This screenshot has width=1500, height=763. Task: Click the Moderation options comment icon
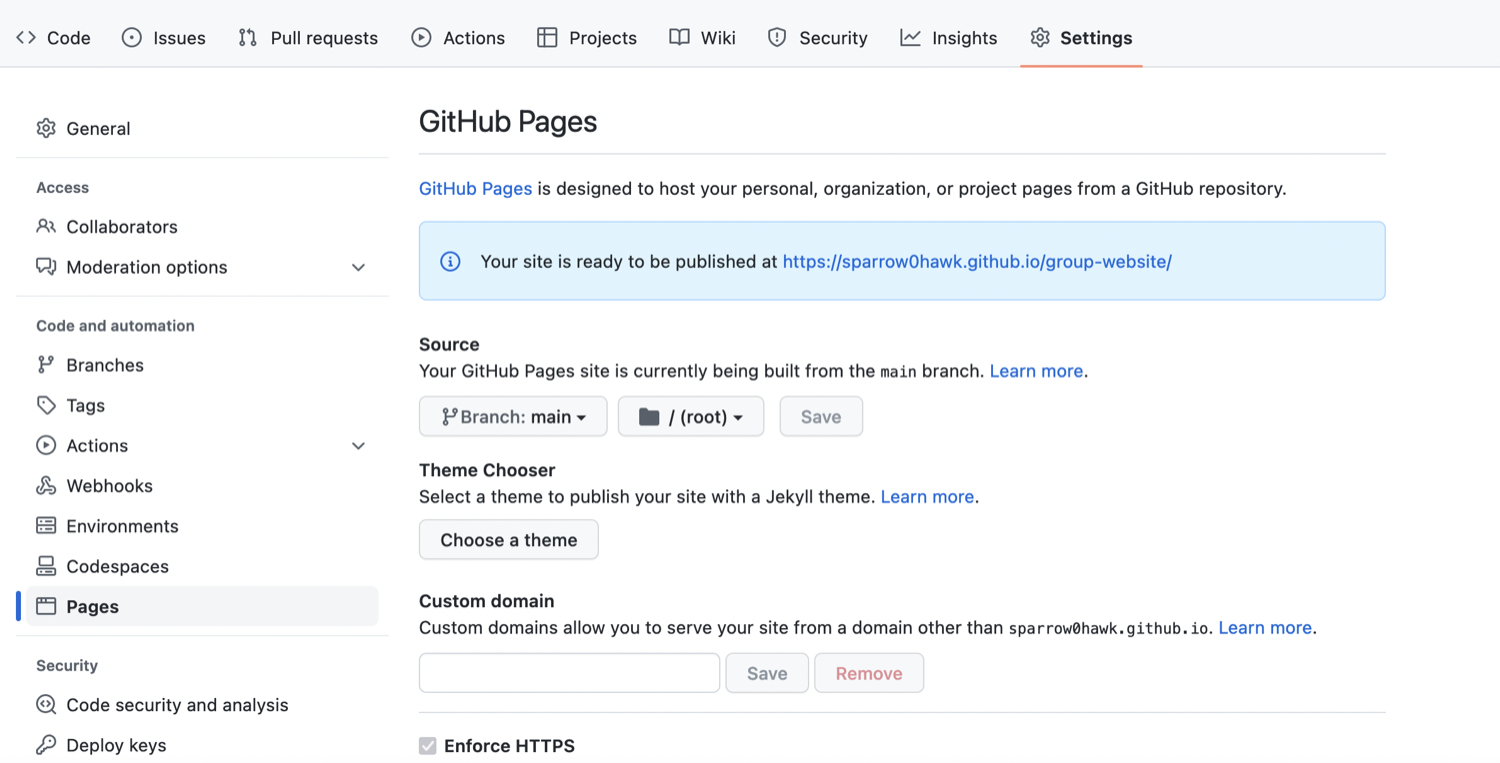click(x=46, y=267)
